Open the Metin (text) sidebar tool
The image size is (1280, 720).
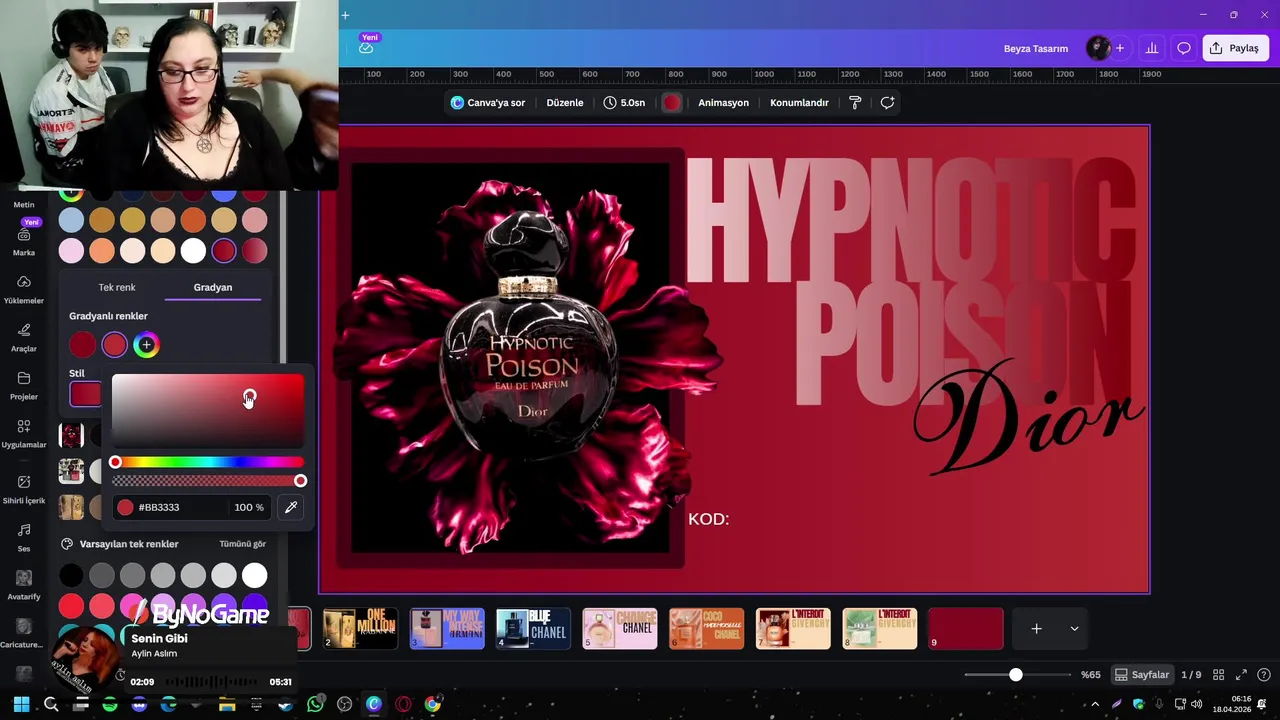point(24,204)
